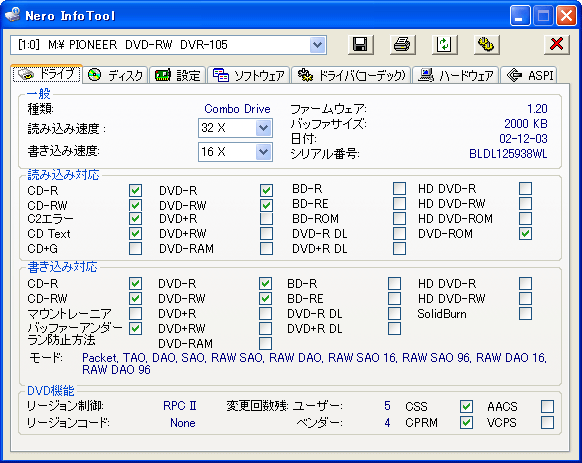Minimize the Nero InfoTool window

(x=520, y=16)
